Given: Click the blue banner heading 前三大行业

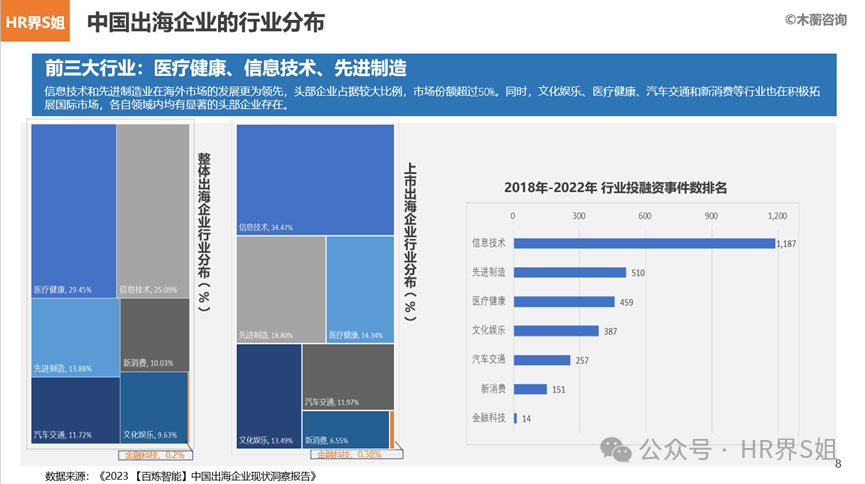Looking at the screenshot, I should click(225, 68).
